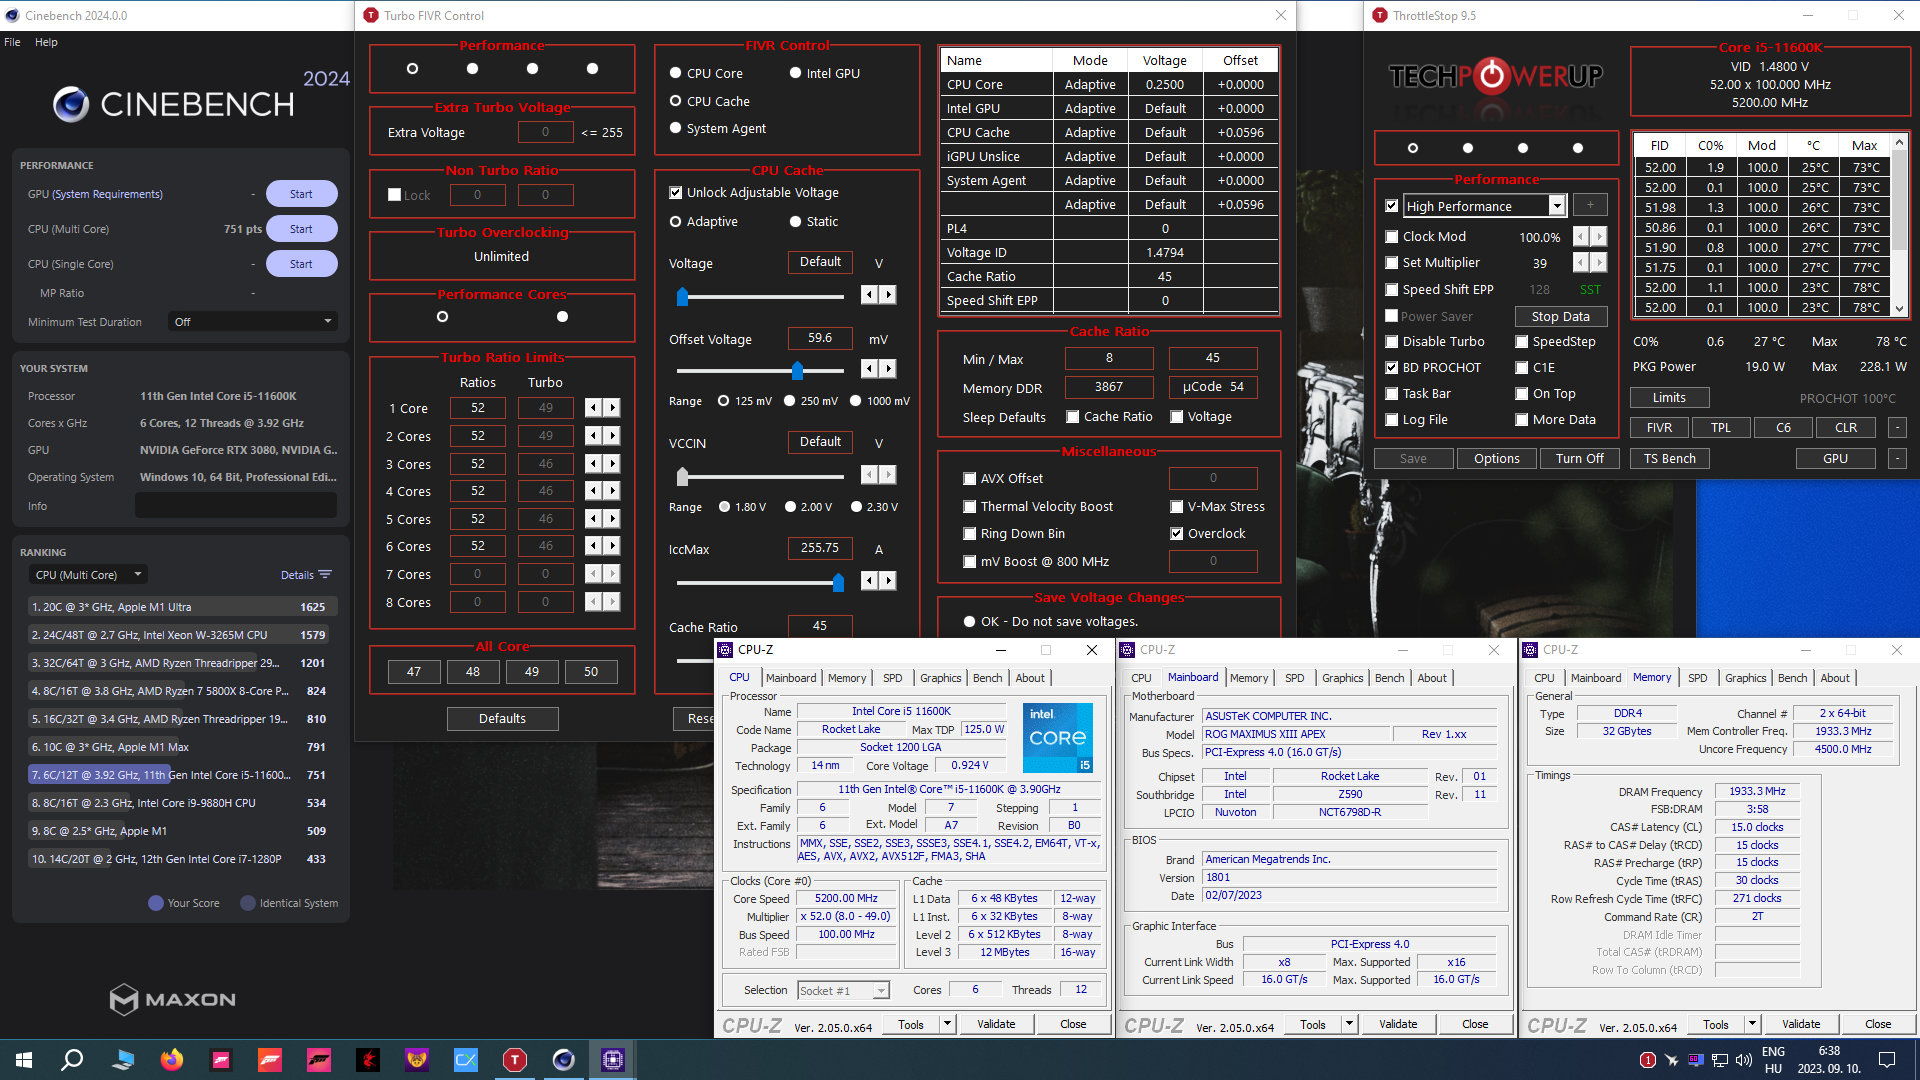Open the ThrottleStop tray icon with the 1 badge
1920x1080 pixels.
coord(1648,1060)
